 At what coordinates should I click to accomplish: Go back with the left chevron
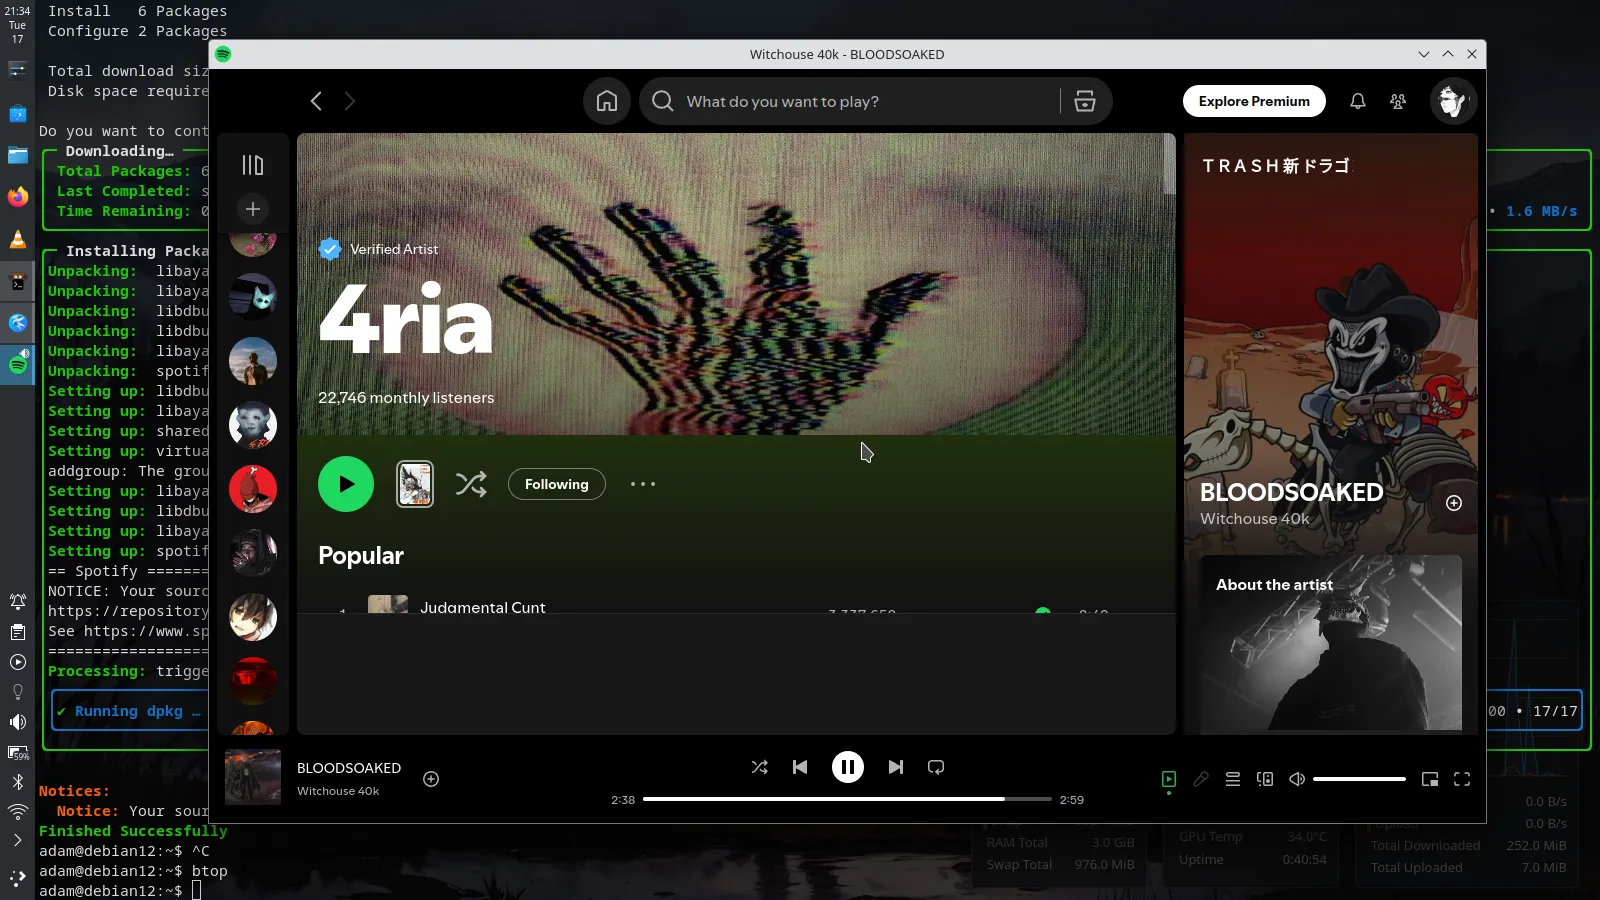tap(316, 101)
